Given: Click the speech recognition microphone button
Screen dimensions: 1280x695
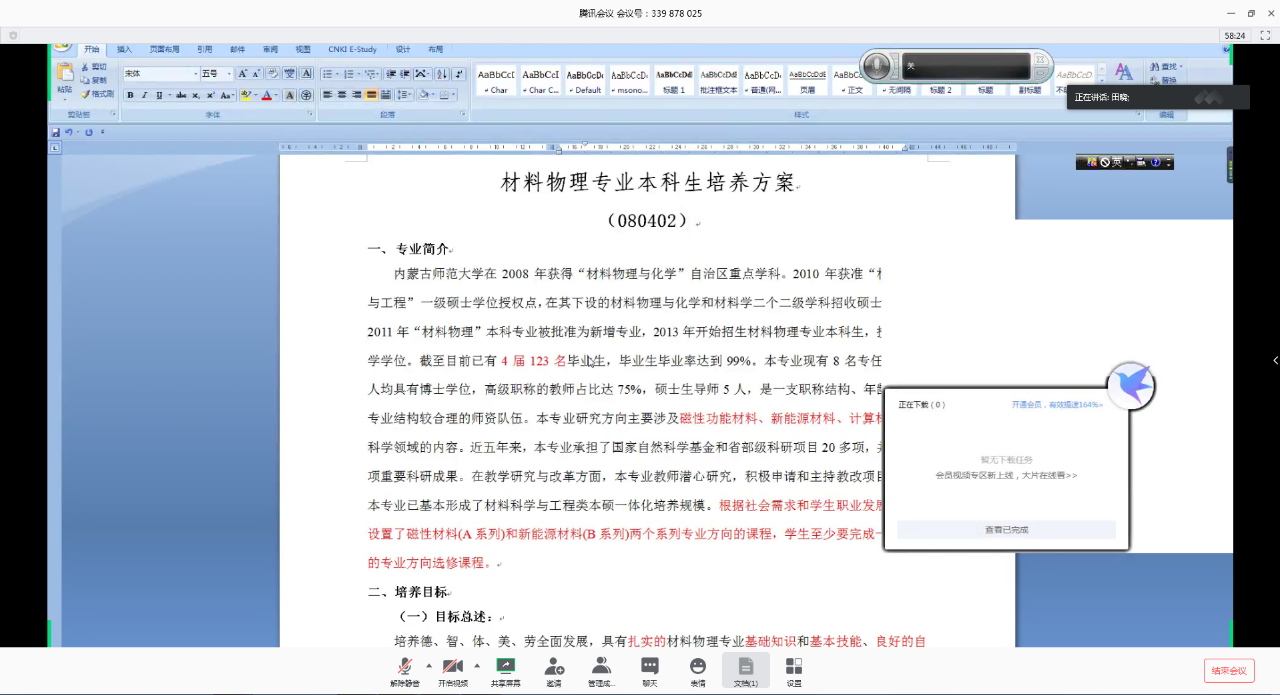Looking at the screenshot, I should [877, 67].
